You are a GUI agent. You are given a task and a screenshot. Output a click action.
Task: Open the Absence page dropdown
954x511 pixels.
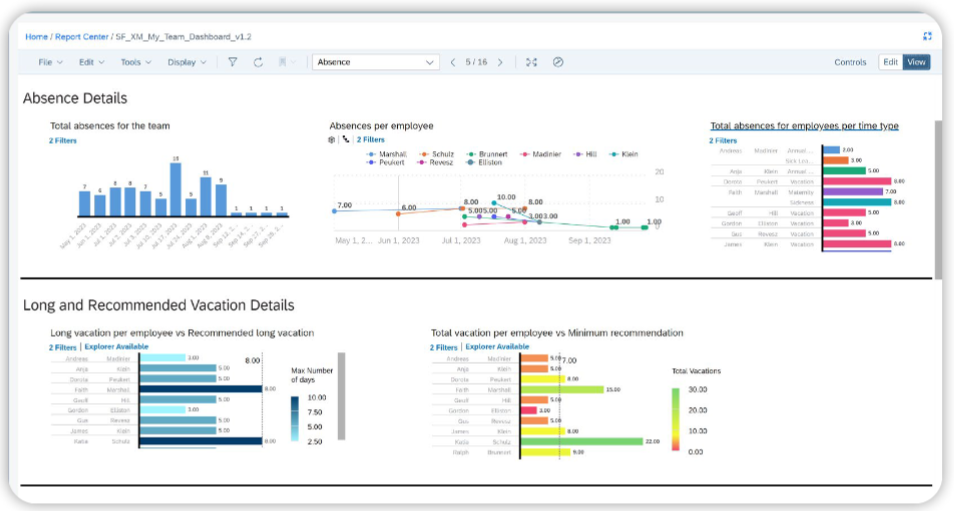click(375, 62)
